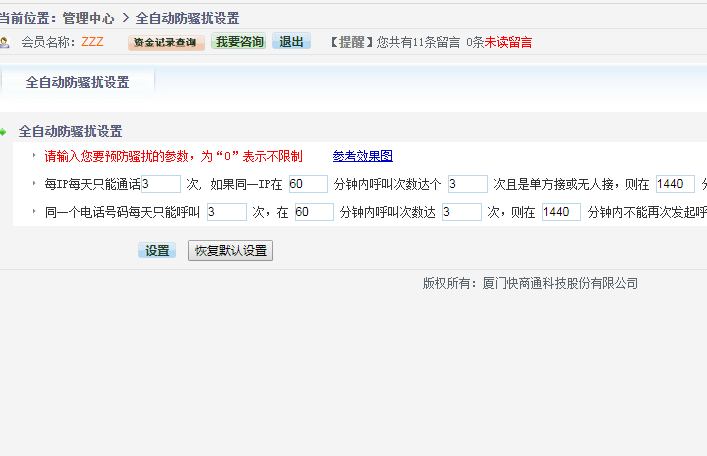Click the 我要咨询 consult button
The width and height of the screenshot is (707, 456).
[x=239, y=42]
